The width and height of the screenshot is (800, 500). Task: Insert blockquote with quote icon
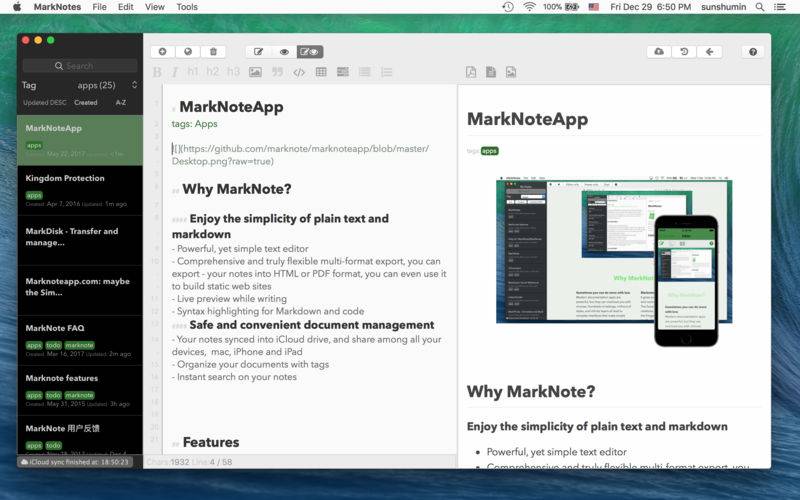click(x=277, y=72)
